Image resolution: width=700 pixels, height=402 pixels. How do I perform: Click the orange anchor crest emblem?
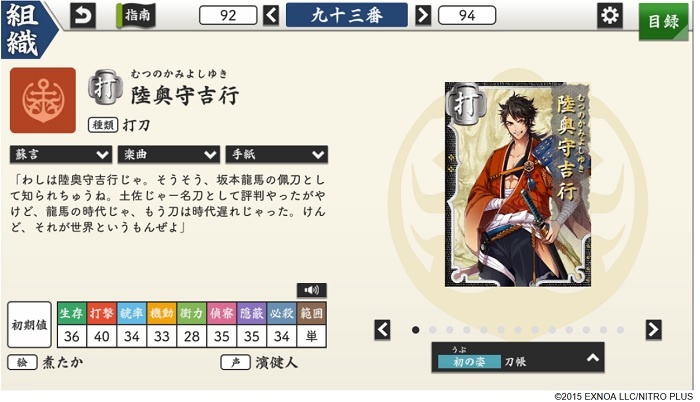43,100
